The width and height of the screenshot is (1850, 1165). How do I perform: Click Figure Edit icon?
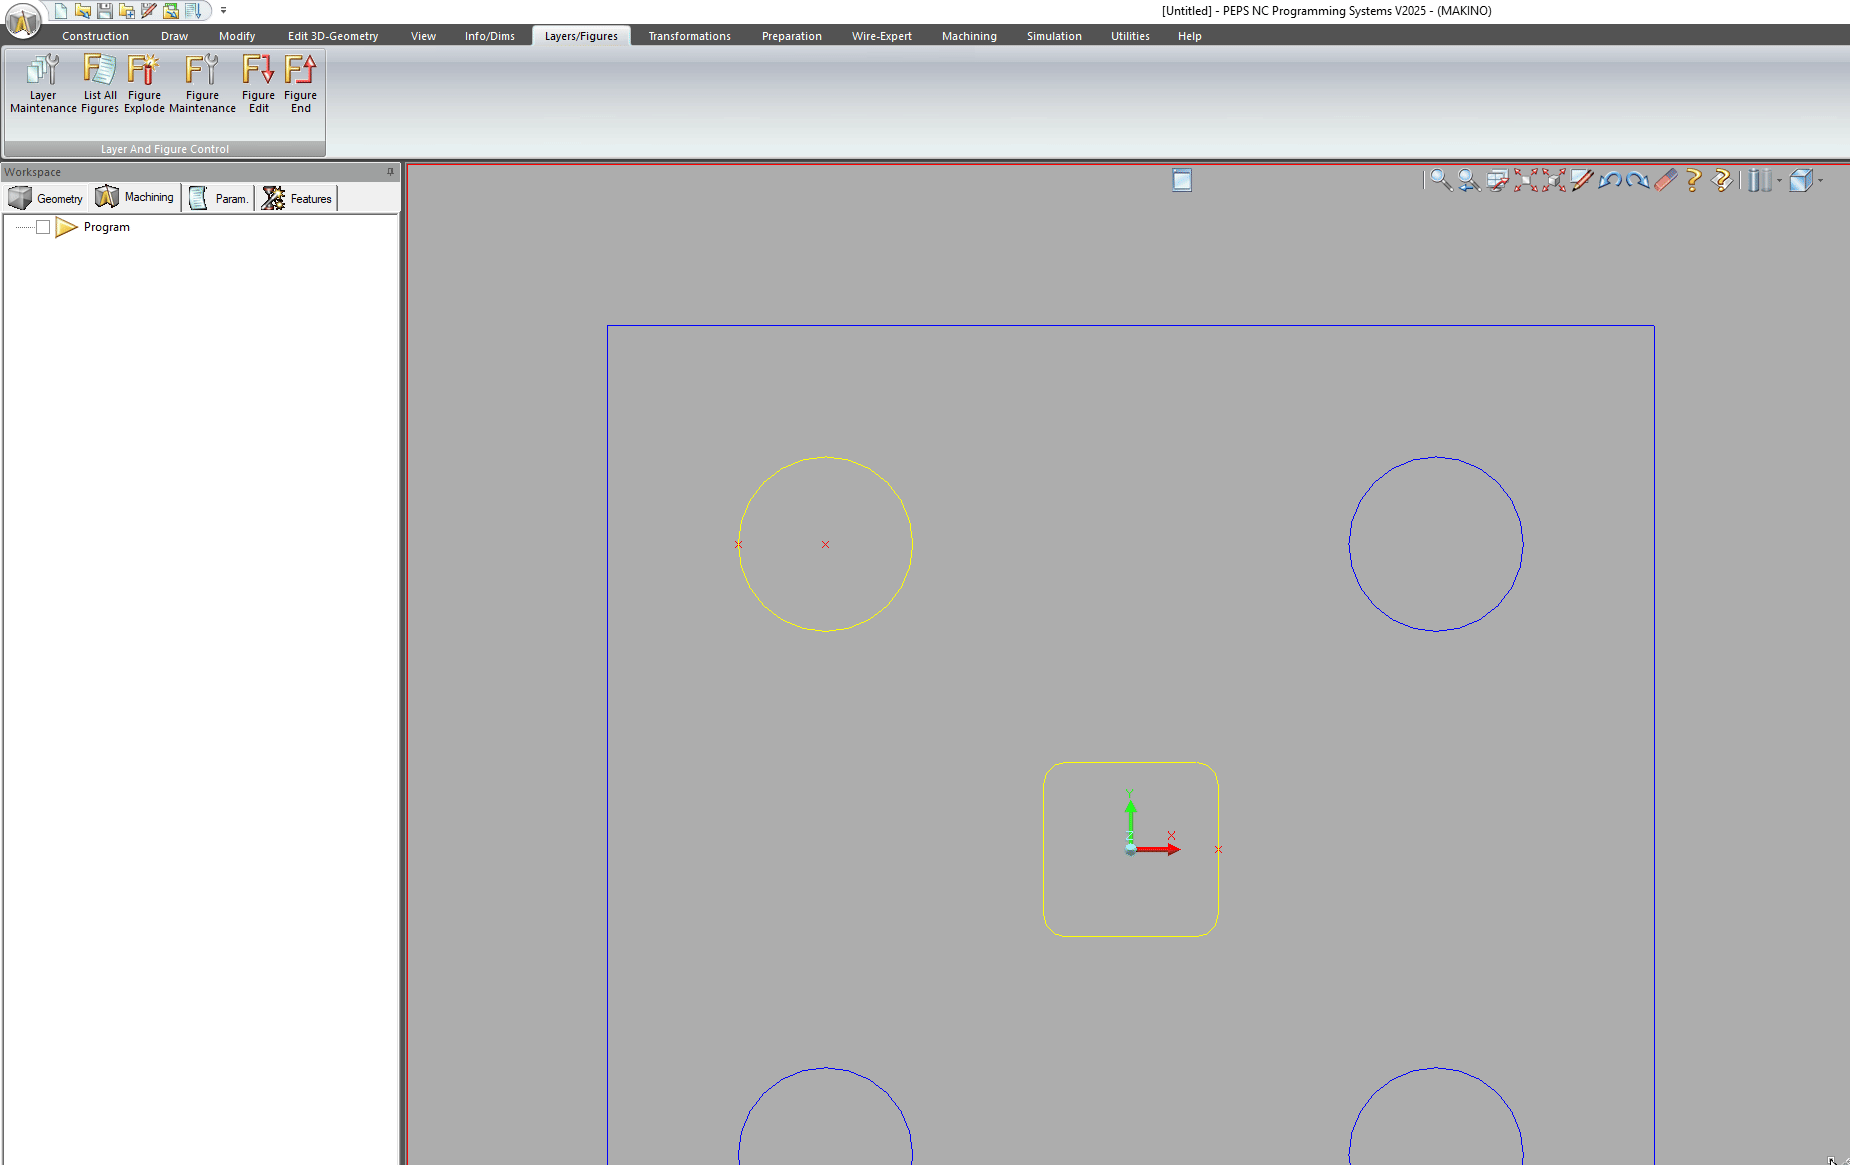click(258, 84)
